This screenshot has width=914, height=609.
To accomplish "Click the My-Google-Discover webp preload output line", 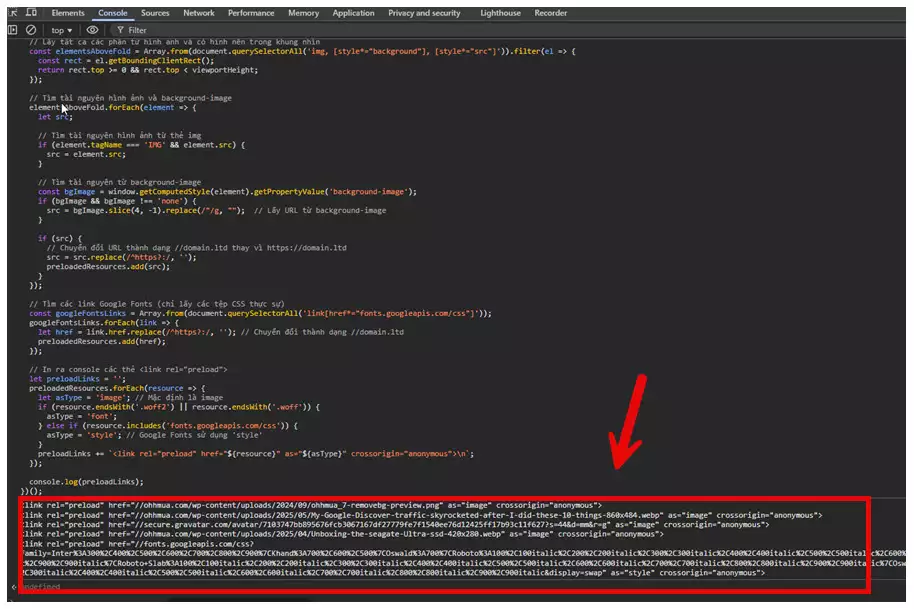I will click(x=422, y=515).
